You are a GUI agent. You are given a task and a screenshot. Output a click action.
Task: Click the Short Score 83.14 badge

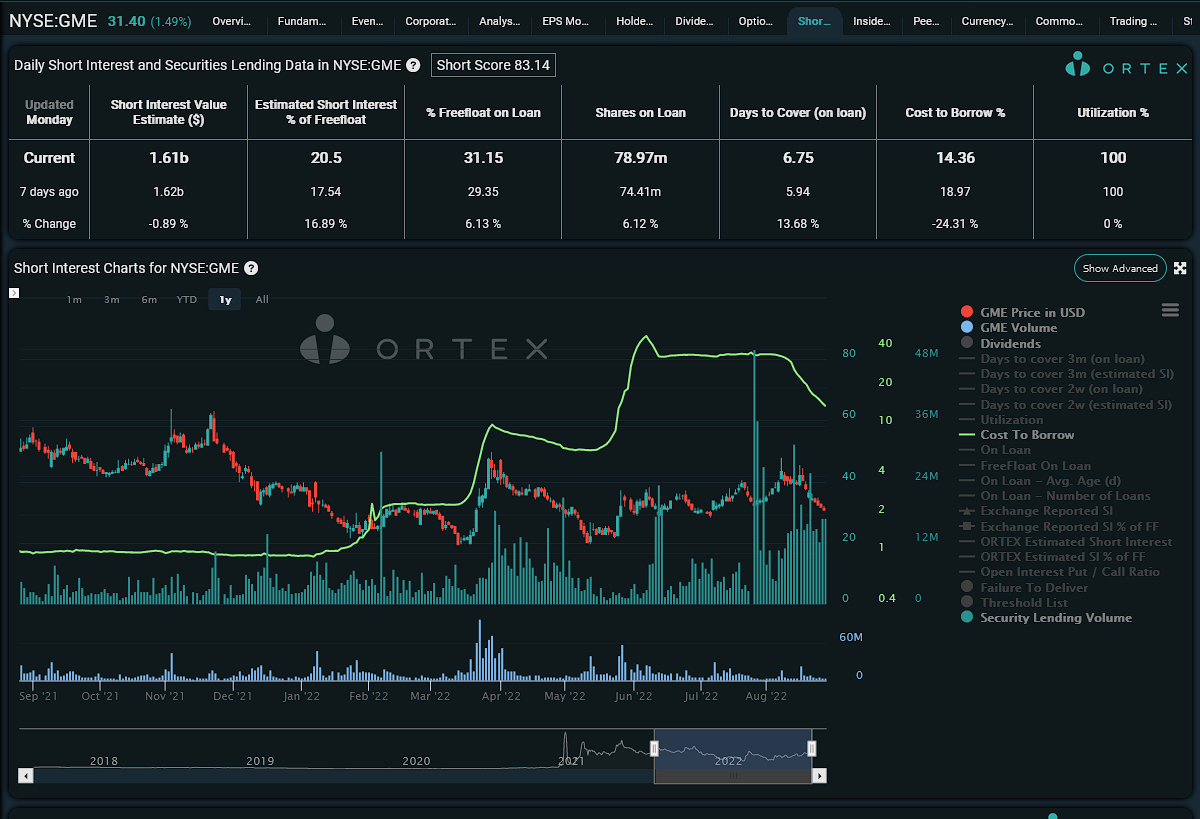(x=493, y=65)
